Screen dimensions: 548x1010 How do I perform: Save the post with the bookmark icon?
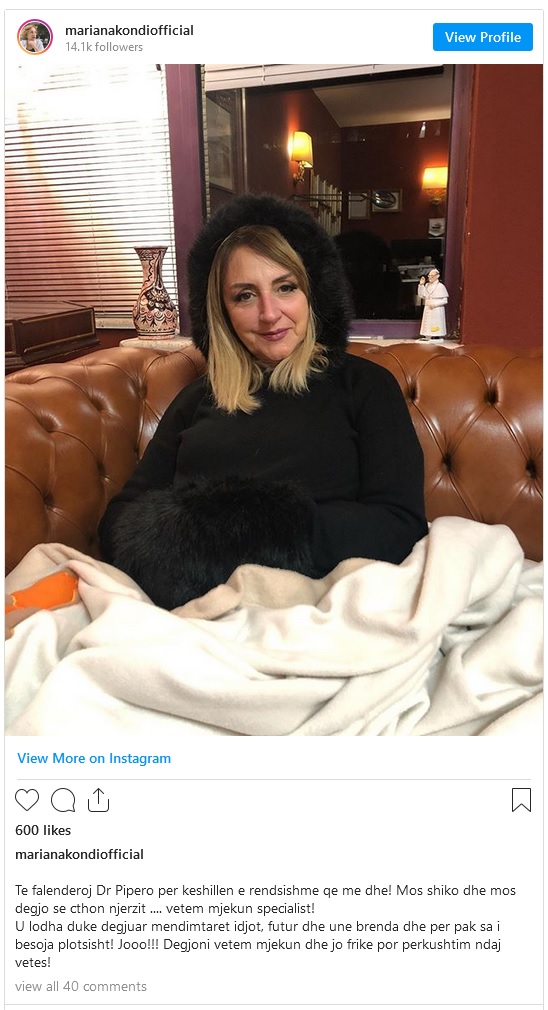[x=521, y=799]
